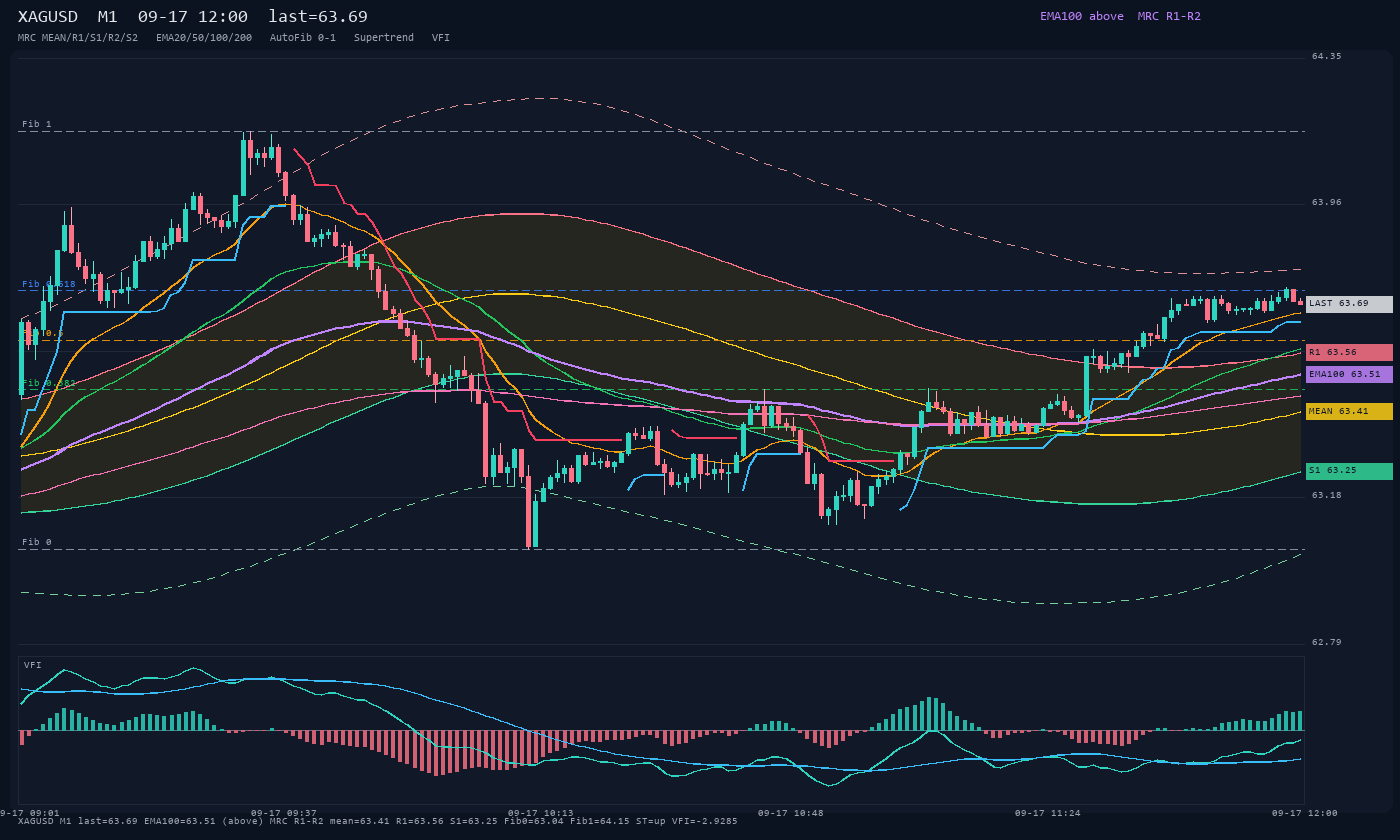Click the '09-17 09:37' time axis label
This screenshot has width=1400, height=840.
tap(284, 813)
